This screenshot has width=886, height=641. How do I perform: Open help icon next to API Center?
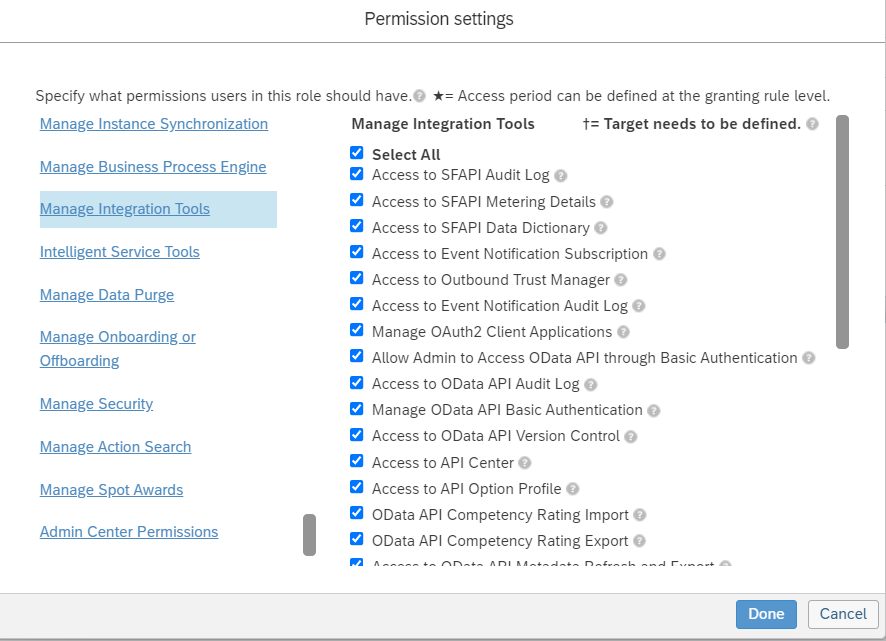click(525, 463)
